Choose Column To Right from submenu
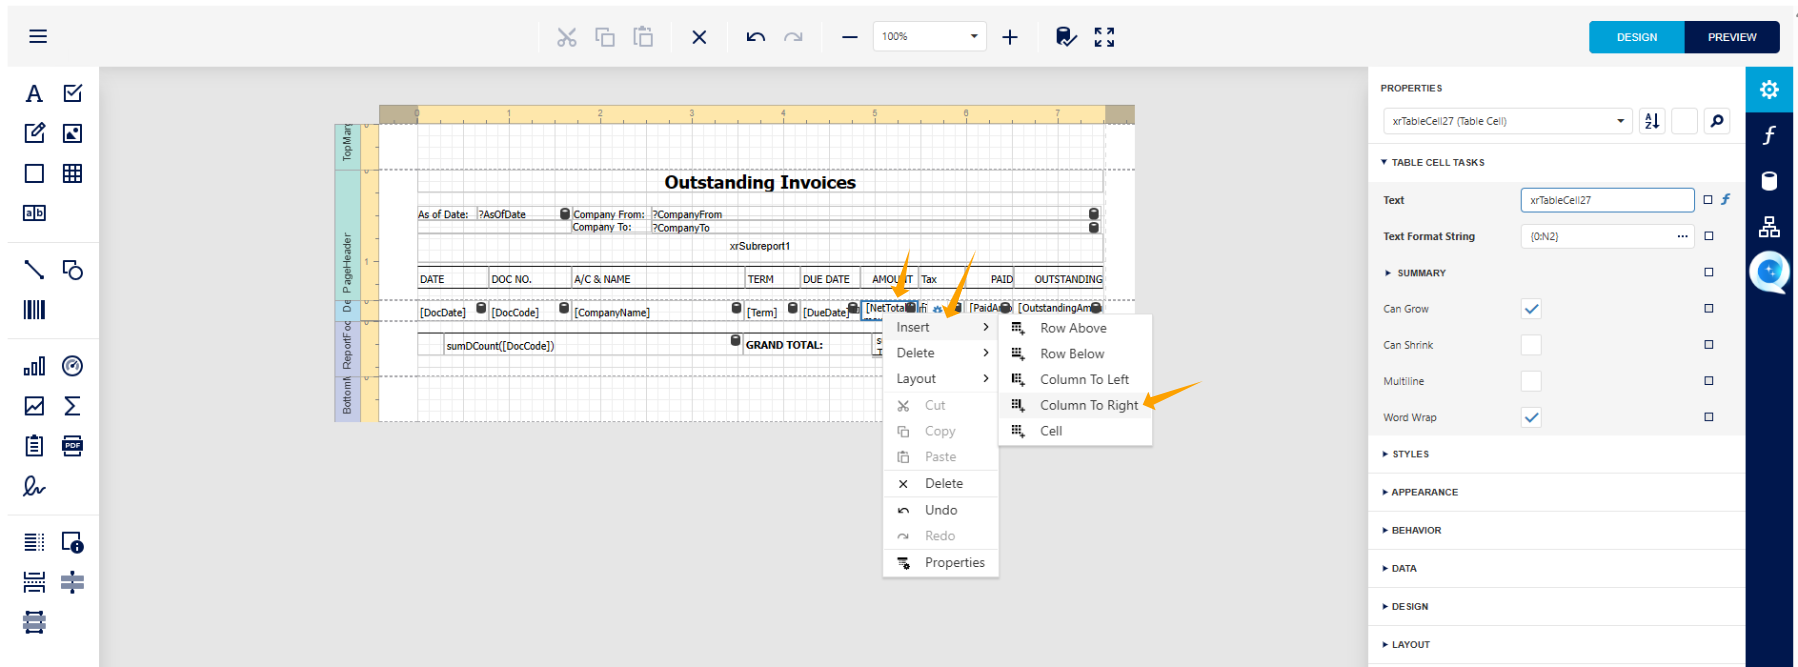The width and height of the screenshot is (1798, 667). [1088, 405]
